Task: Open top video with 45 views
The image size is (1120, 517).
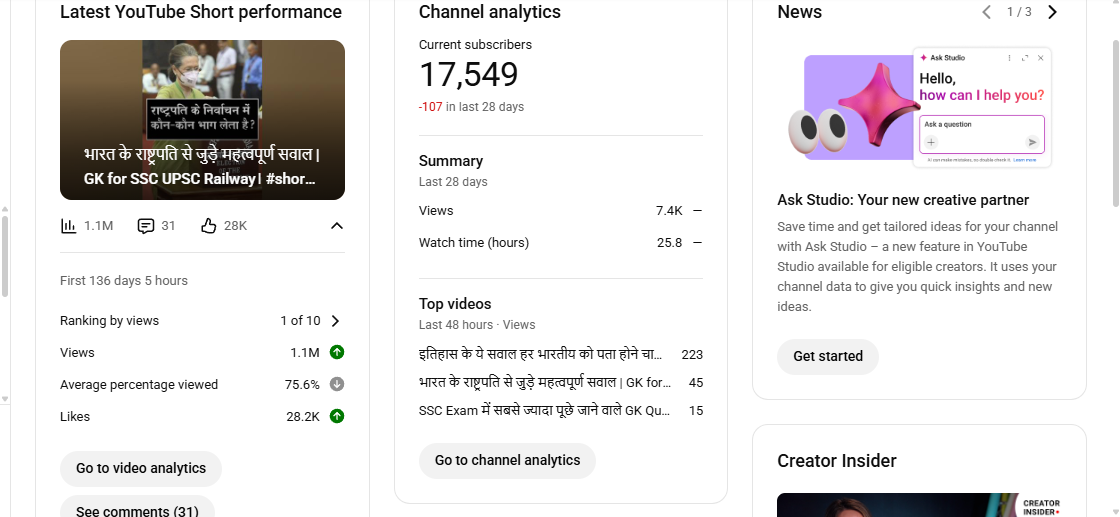Action: coord(545,382)
